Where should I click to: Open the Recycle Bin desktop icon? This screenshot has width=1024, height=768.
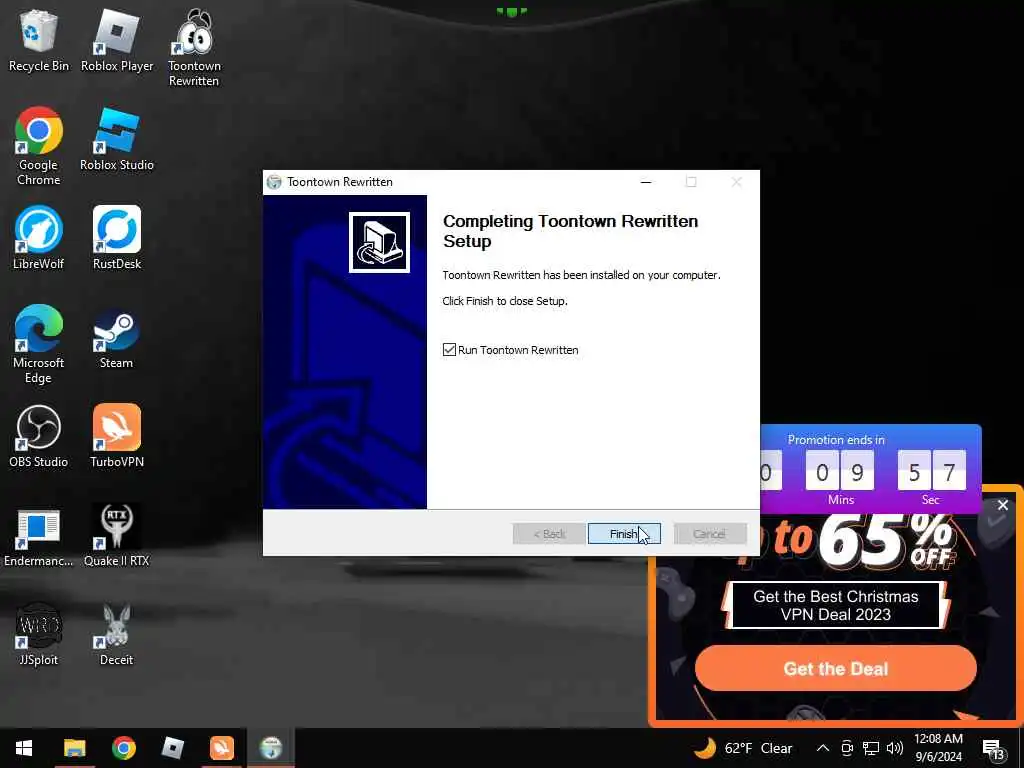click(x=39, y=40)
